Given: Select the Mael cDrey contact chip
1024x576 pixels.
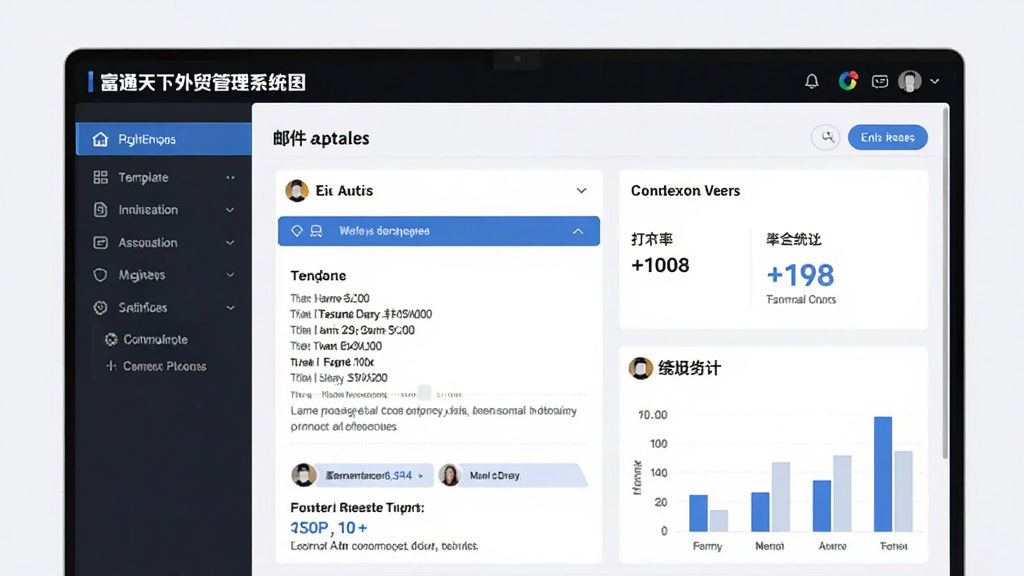Looking at the screenshot, I should tap(513, 475).
